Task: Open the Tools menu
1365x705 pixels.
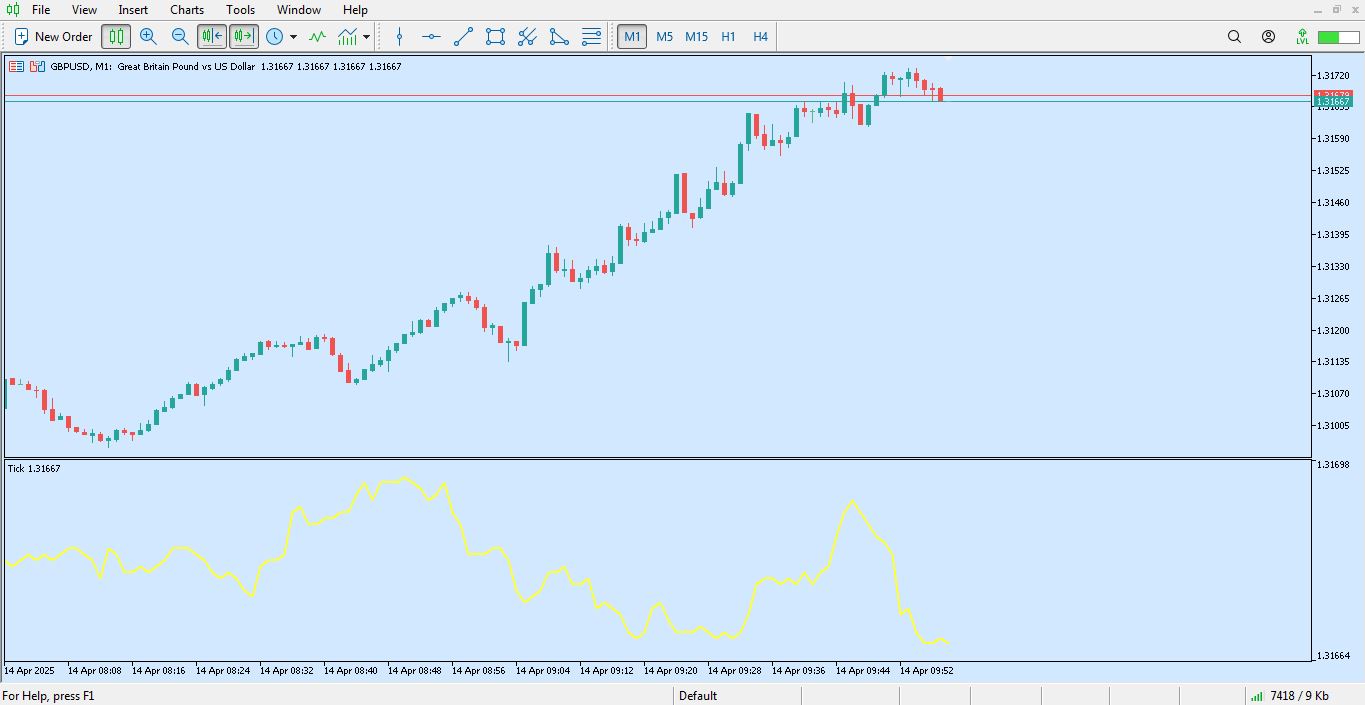Action: click(x=240, y=10)
